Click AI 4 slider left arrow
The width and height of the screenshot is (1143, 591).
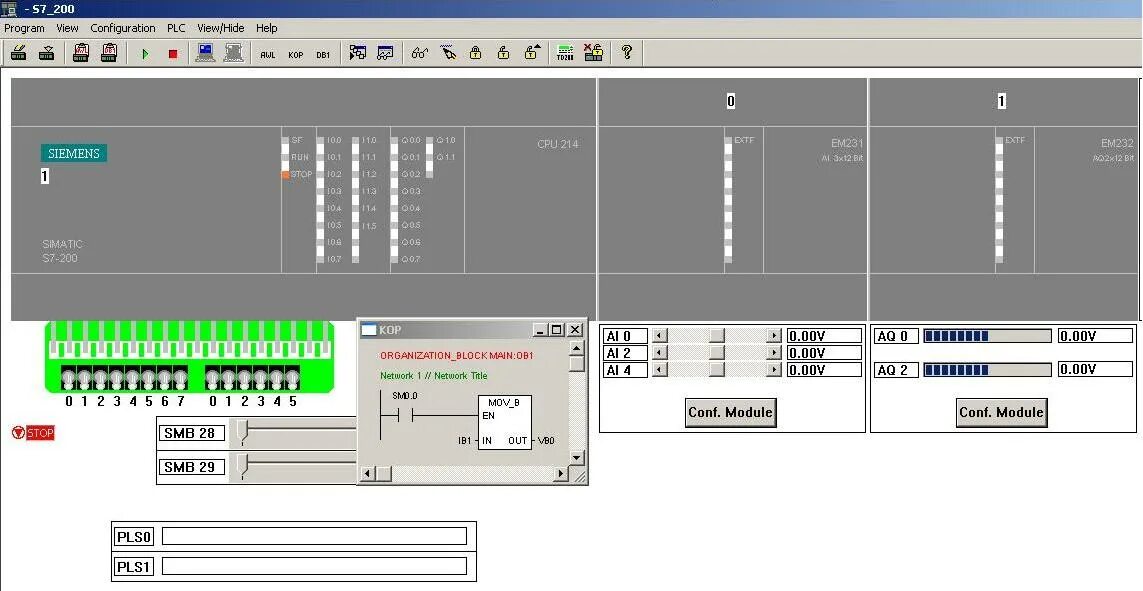point(659,369)
